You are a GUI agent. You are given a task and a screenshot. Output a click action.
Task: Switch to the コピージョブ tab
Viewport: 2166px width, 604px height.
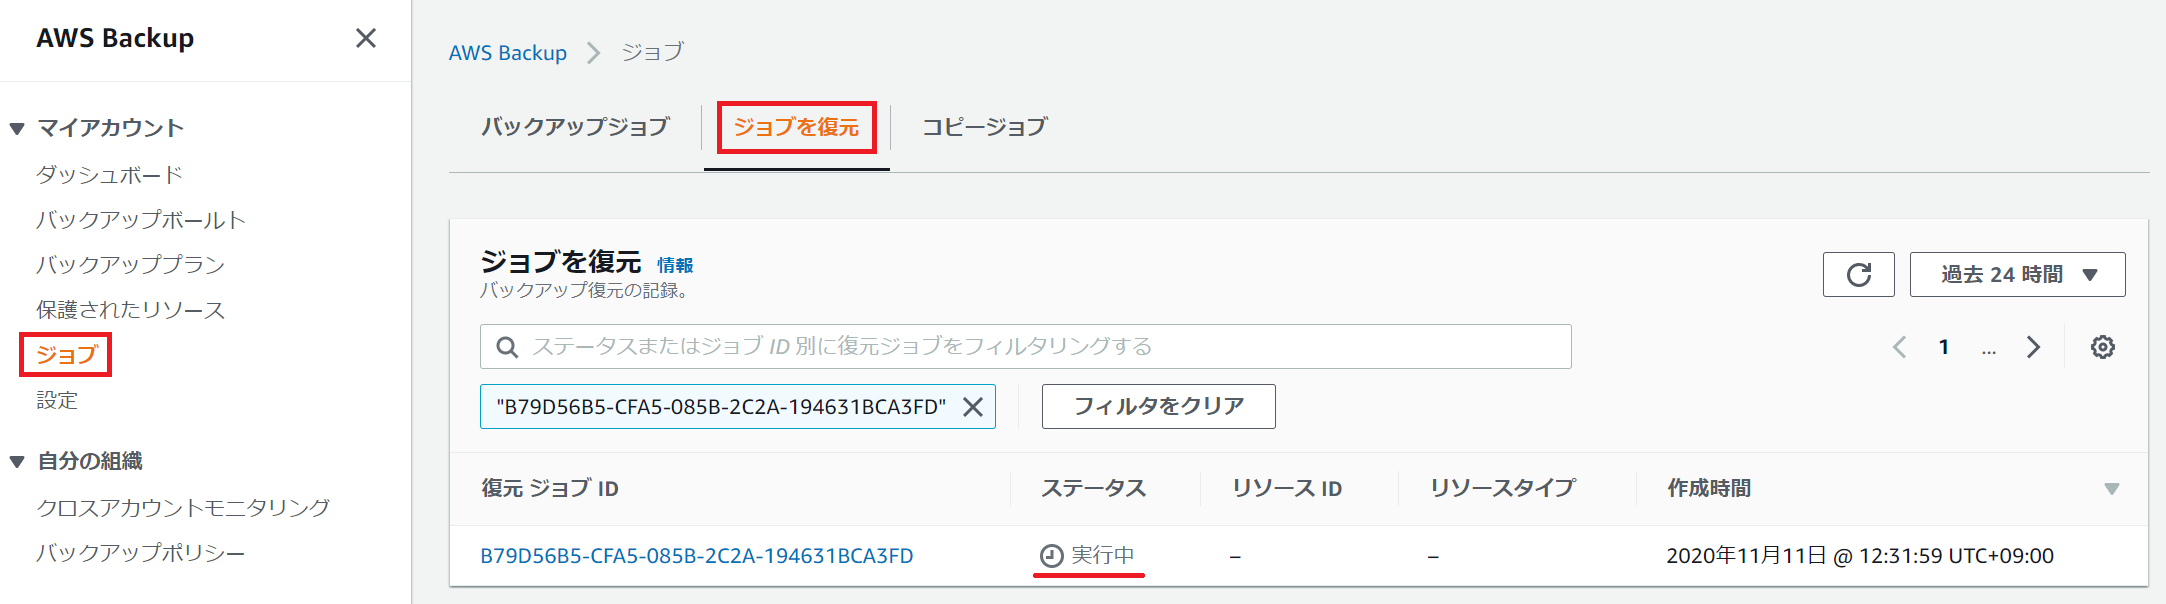(984, 127)
